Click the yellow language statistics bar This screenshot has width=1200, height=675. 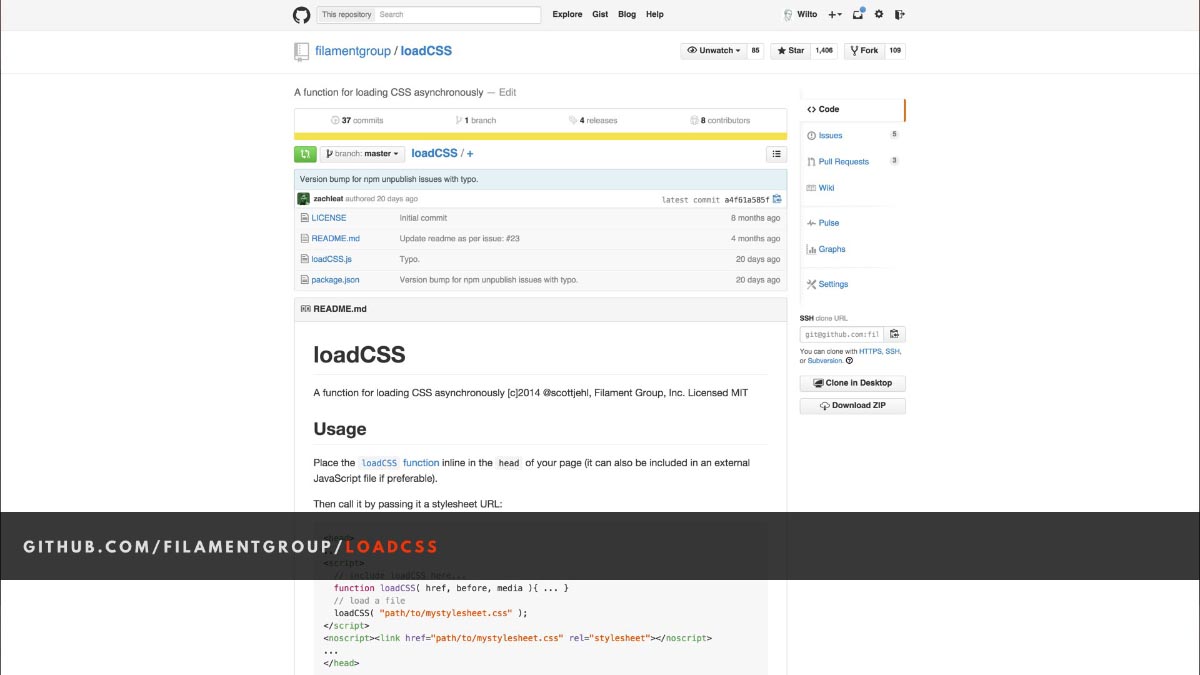(x=540, y=136)
